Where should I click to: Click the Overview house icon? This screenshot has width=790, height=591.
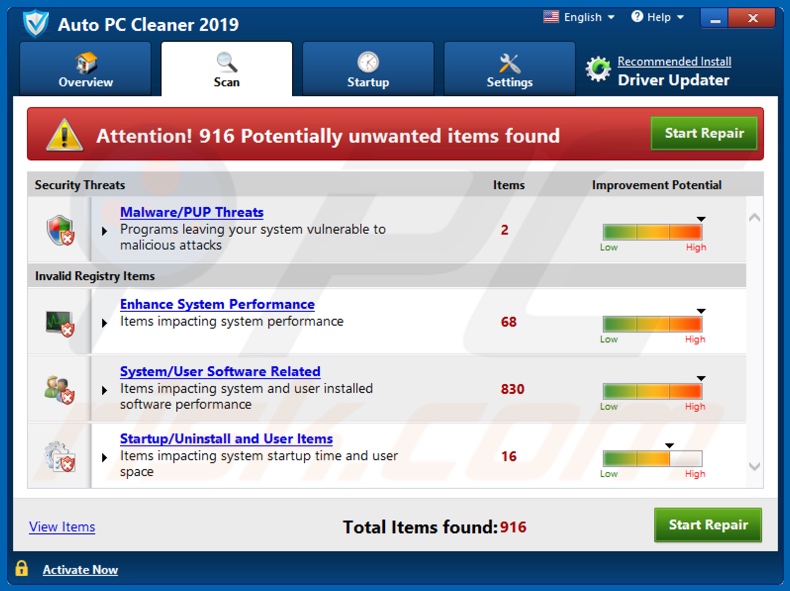pos(86,62)
